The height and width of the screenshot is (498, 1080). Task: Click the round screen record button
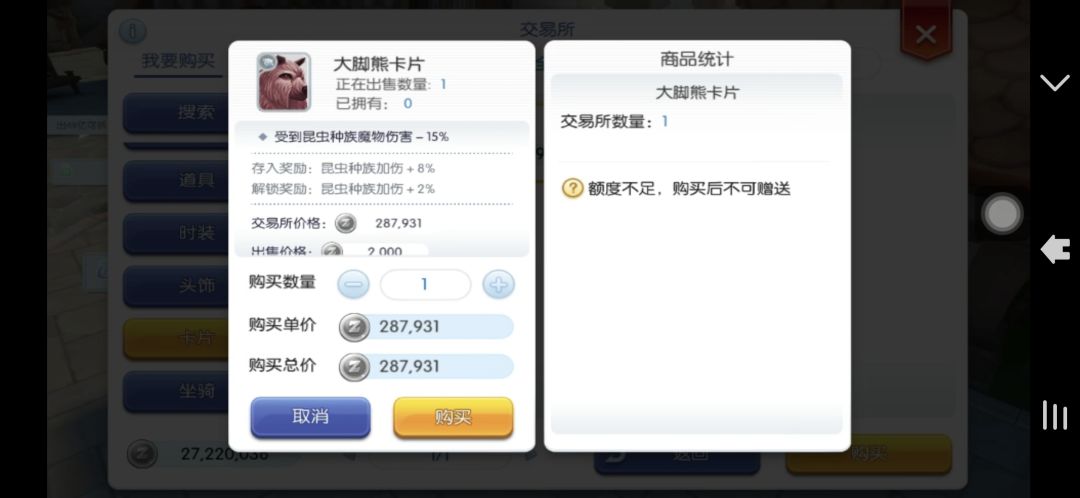[1002, 214]
